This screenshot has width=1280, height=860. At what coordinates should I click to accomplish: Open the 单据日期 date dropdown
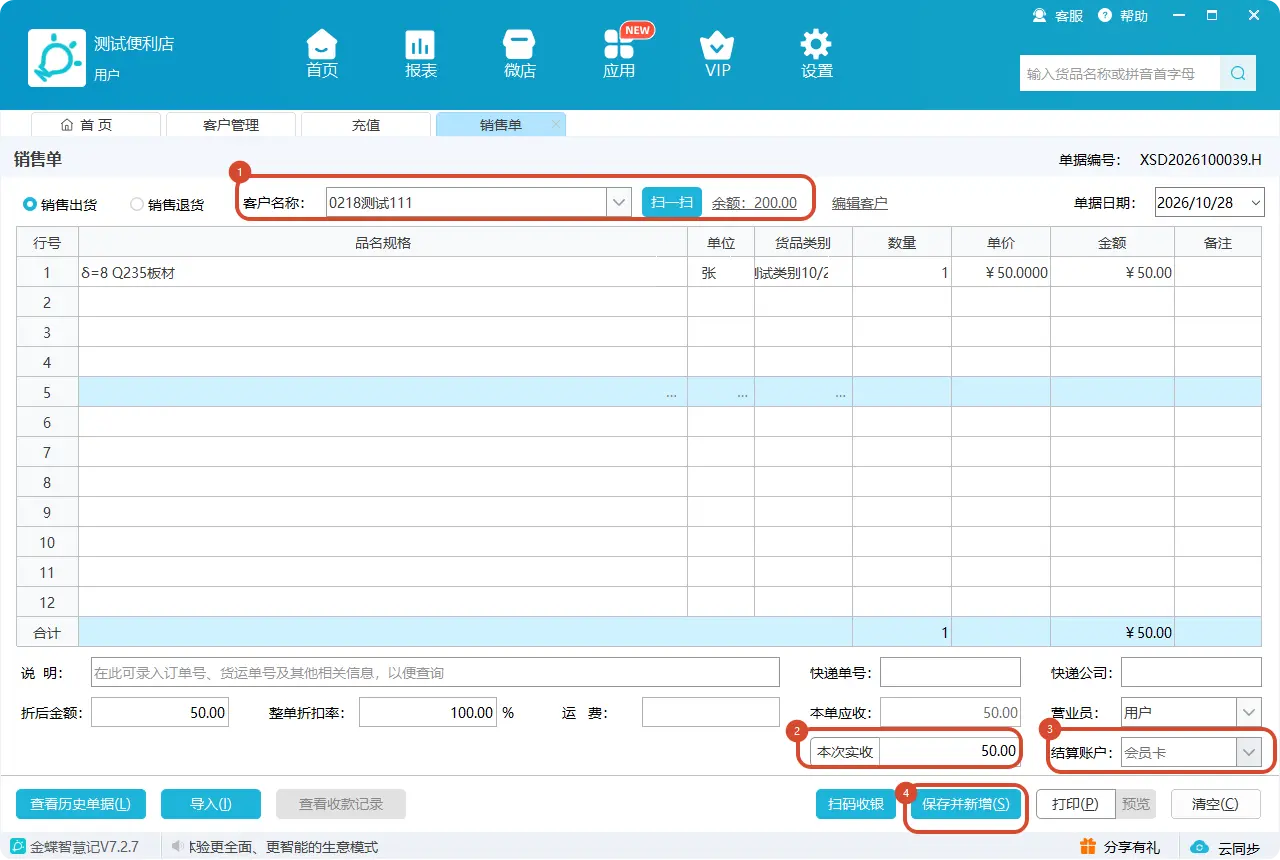tap(1256, 202)
